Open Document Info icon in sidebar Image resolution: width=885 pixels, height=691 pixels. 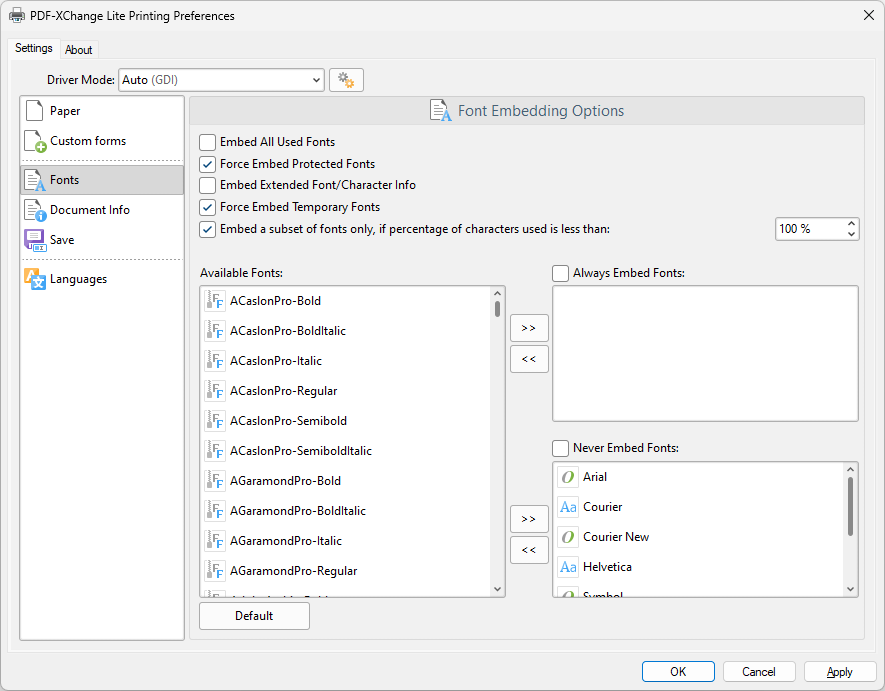35,210
